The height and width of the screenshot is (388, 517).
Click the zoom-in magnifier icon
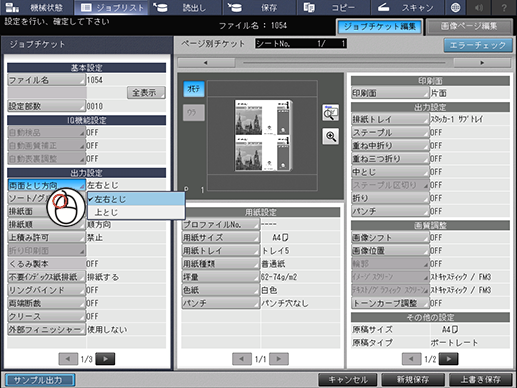330,137
